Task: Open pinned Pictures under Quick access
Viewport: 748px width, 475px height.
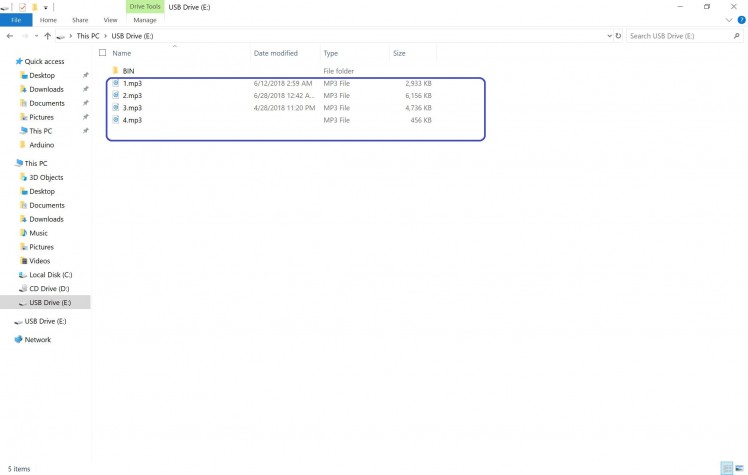Action: point(42,117)
